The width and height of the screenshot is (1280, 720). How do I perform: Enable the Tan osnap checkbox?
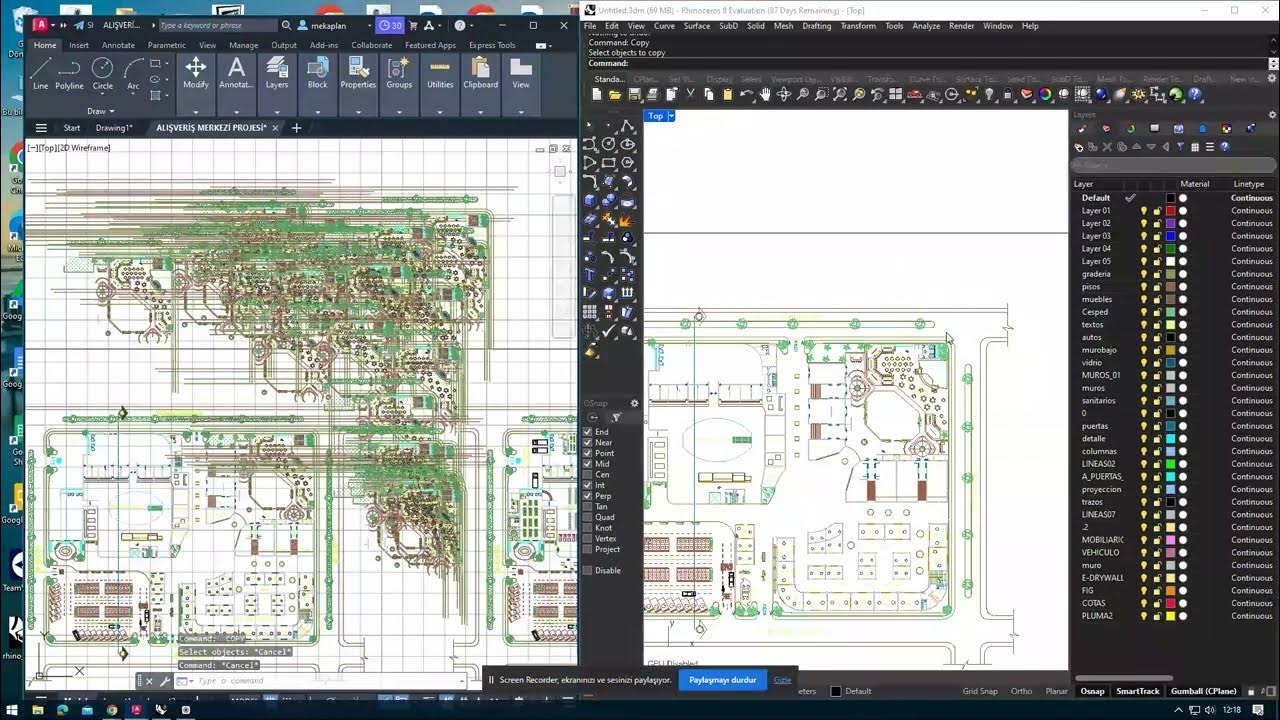(588, 507)
